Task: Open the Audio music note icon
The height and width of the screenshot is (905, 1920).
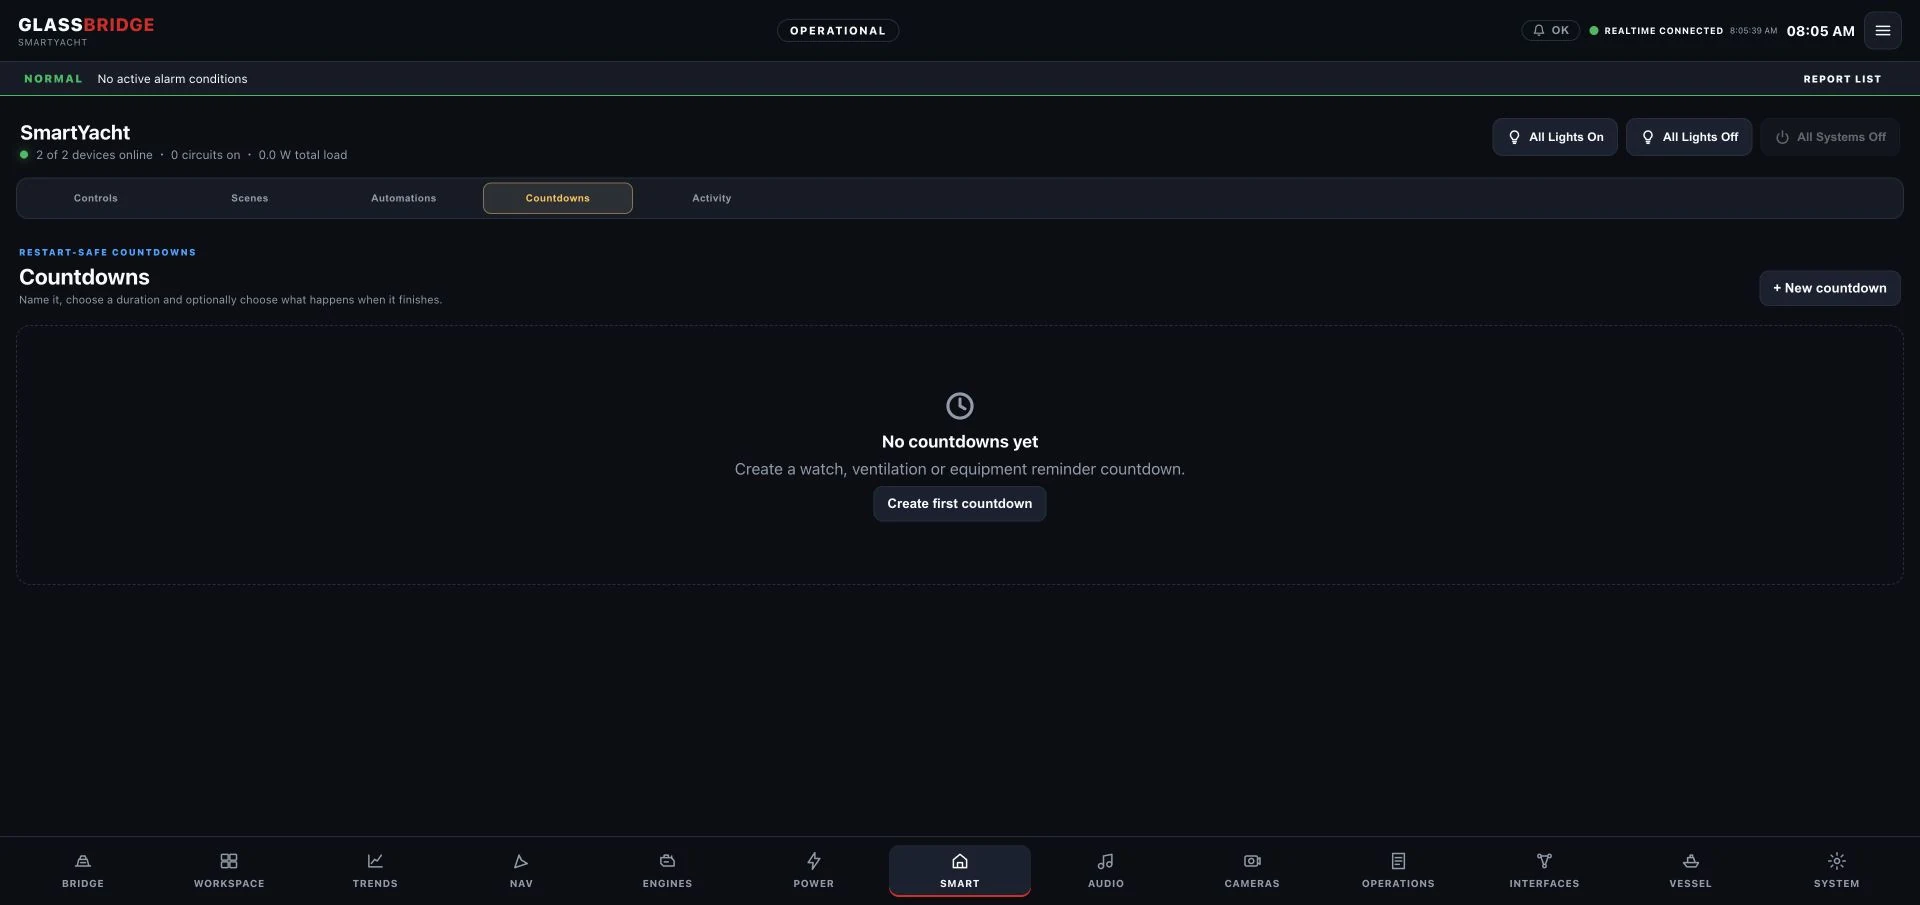Action: click(x=1106, y=861)
